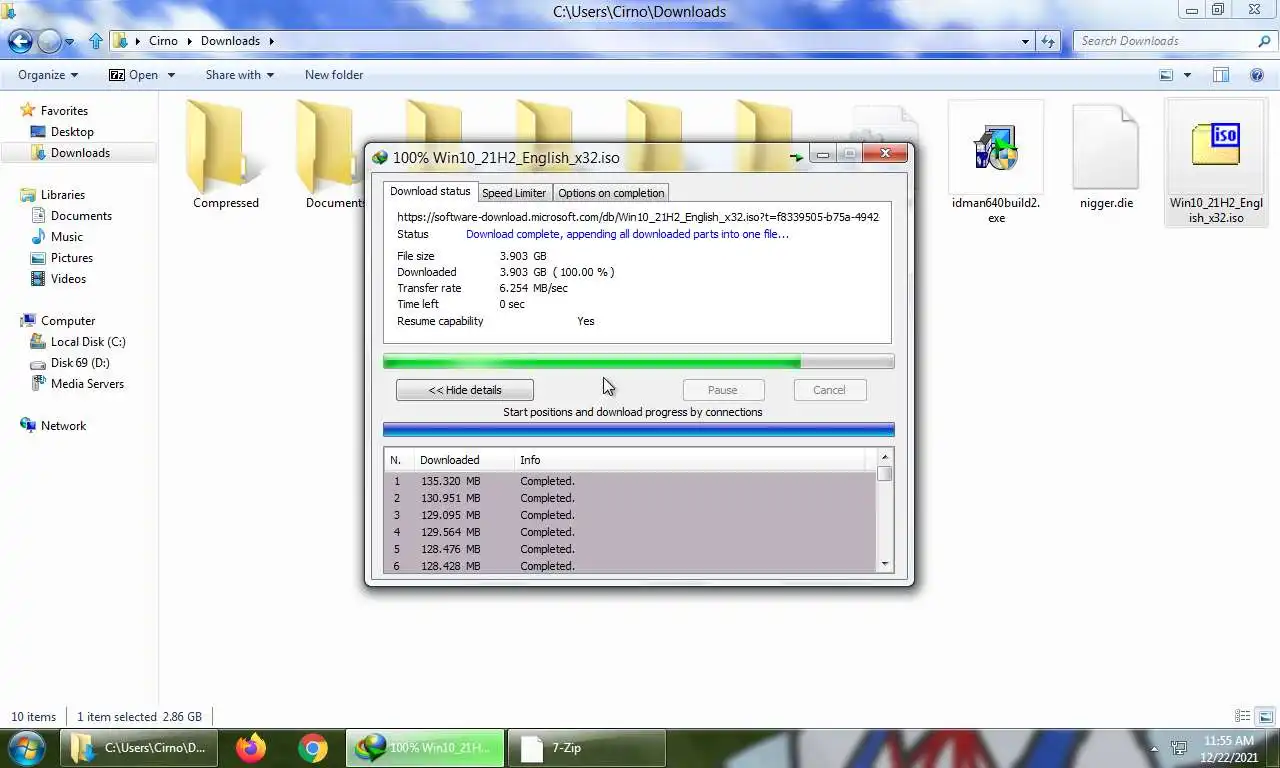Launch Chrome from the taskbar
Screen dimensions: 1280x768
coord(313,748)
